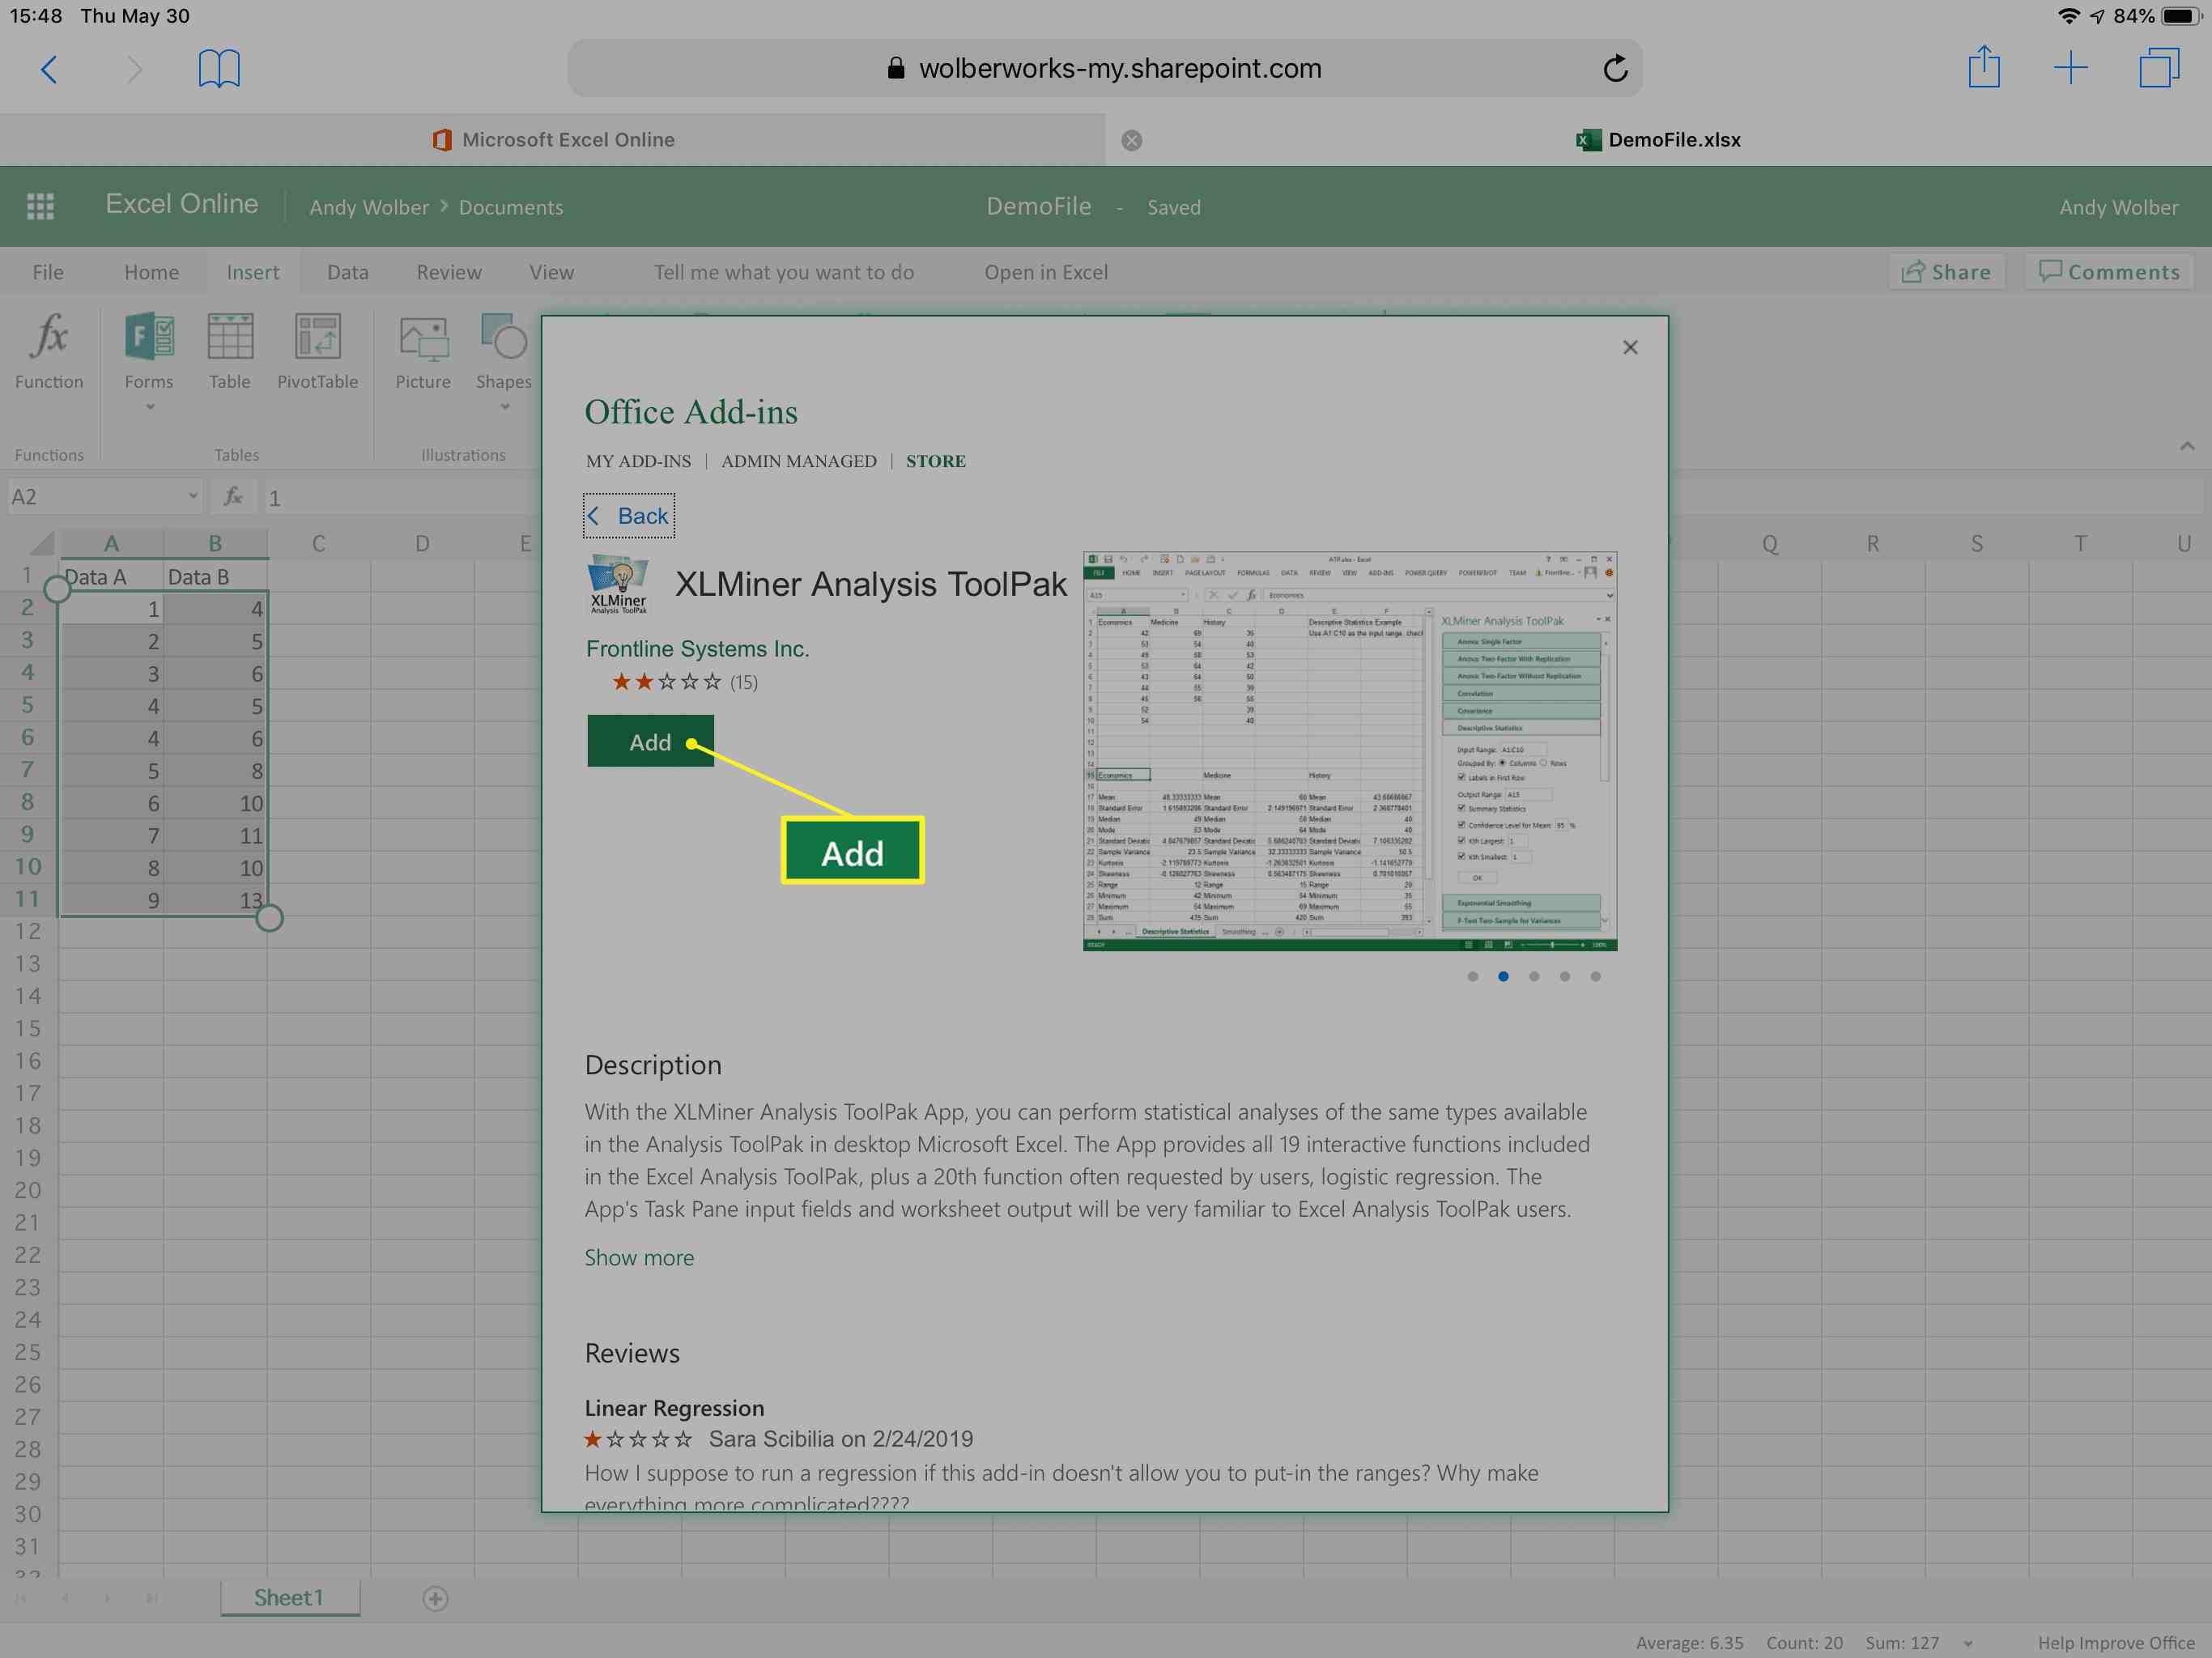Select the row 15 header

click(28, 1028)
